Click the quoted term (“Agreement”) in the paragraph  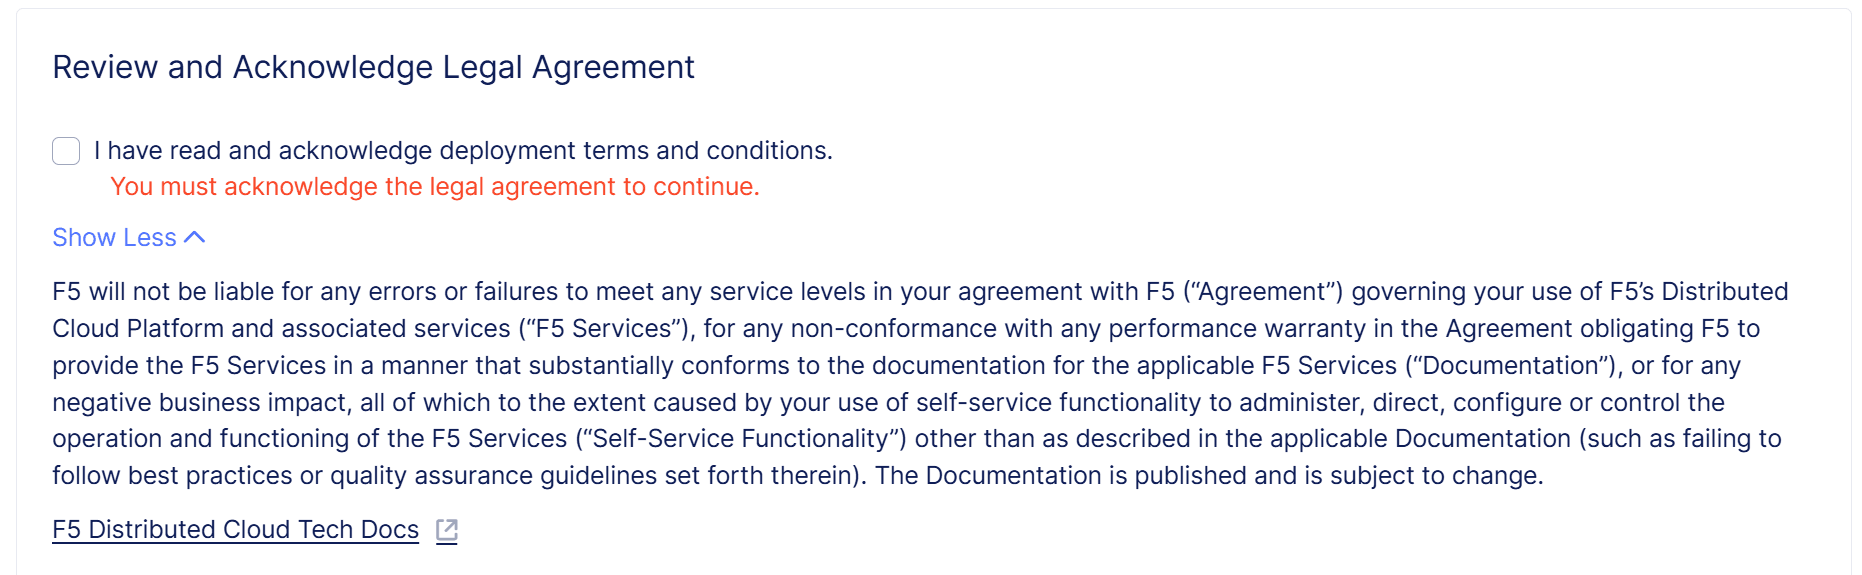click(1263, 292)
